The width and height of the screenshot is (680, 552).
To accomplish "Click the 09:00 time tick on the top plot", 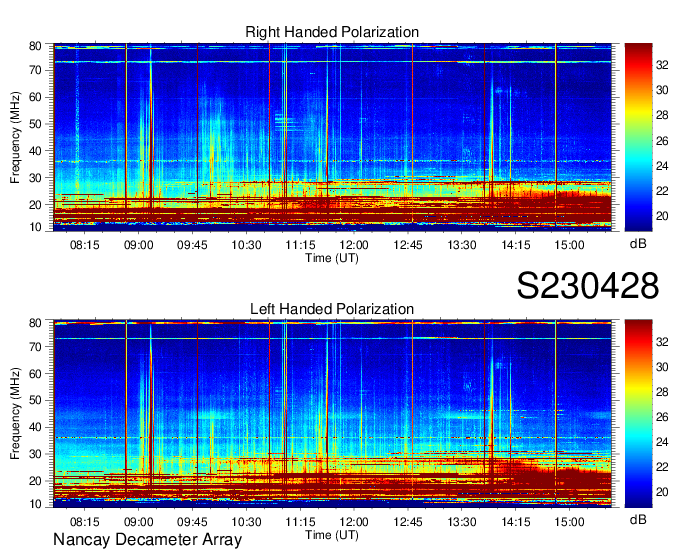I will [138, 245].
